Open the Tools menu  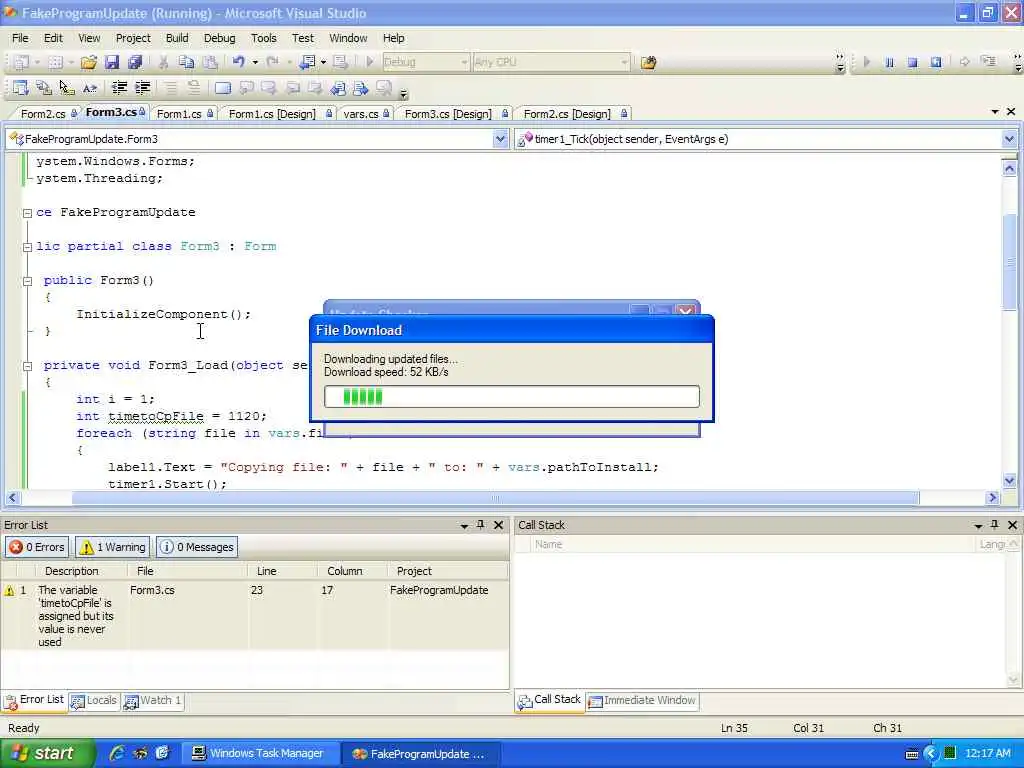click(264, 38)
